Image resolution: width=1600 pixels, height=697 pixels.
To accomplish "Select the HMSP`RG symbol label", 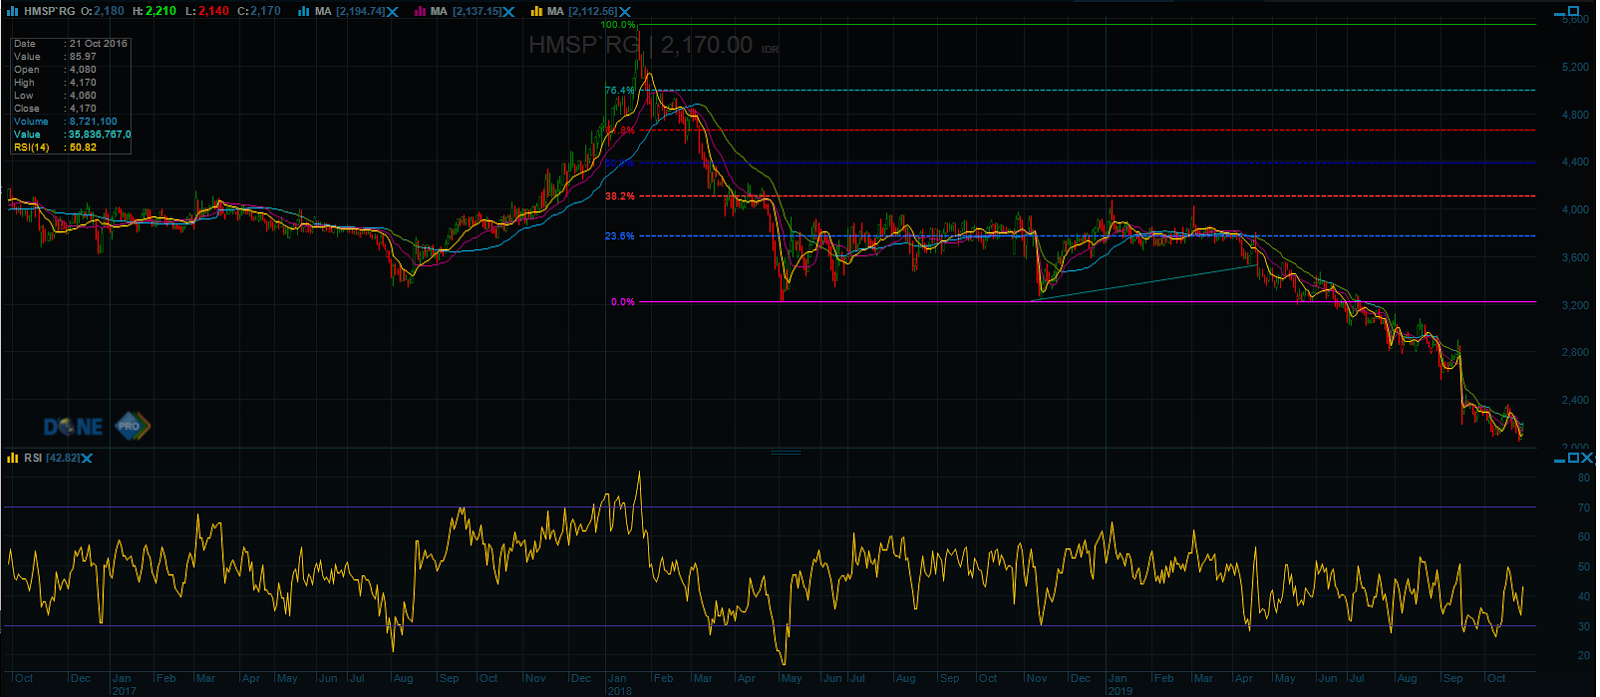I will pyautogui.click(x=49, y=11).
